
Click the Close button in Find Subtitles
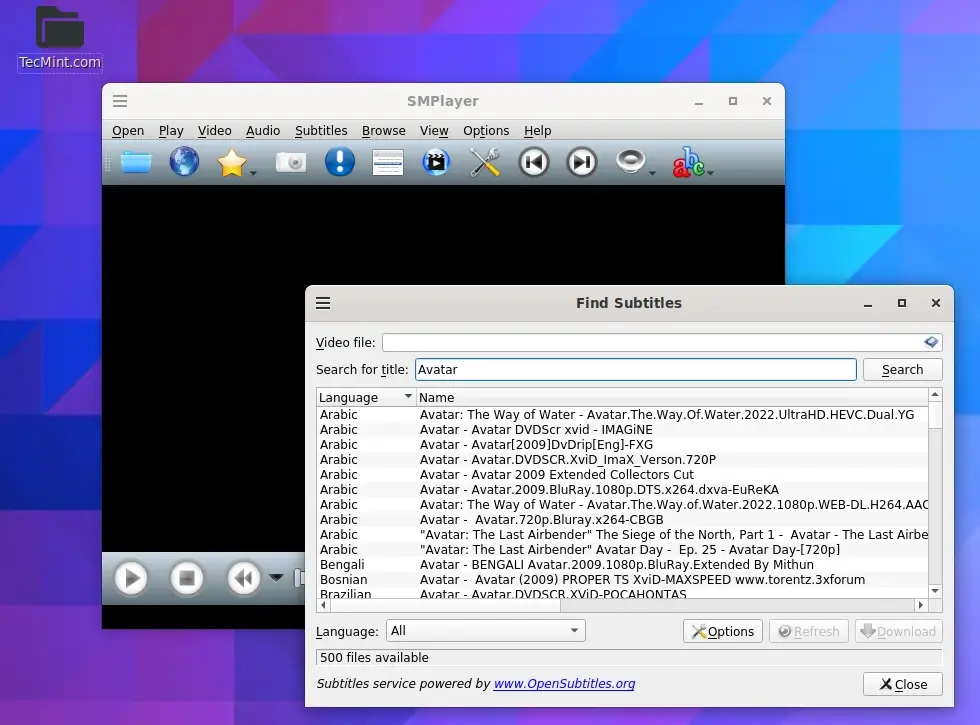(902, 684)
